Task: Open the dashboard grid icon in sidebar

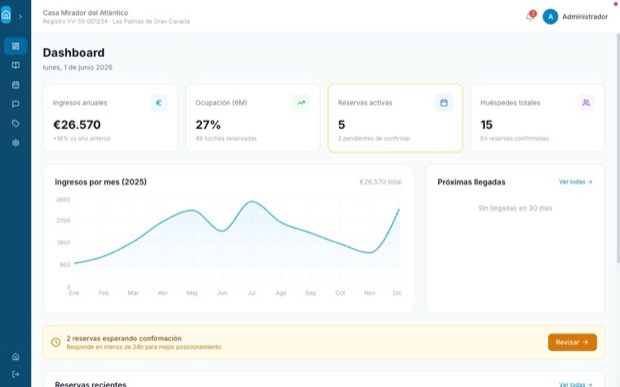Action: [15, 46]
